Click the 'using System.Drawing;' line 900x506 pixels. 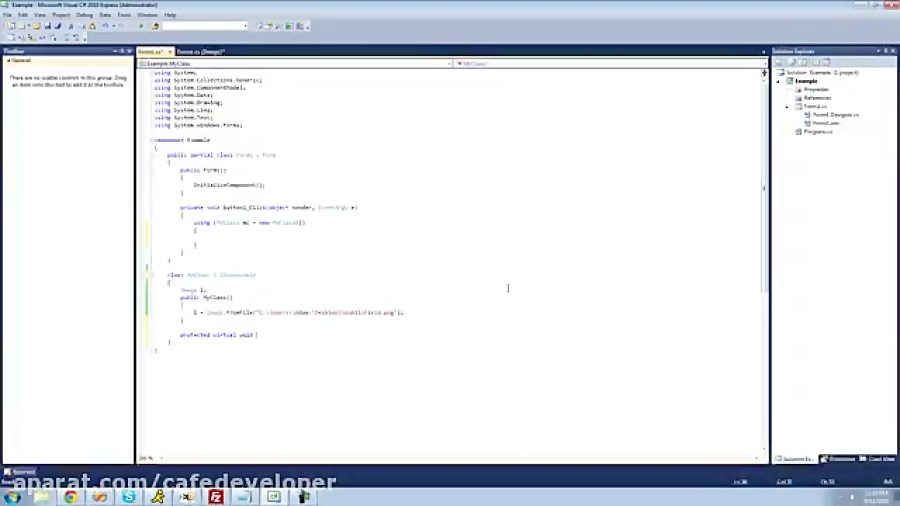188,103
